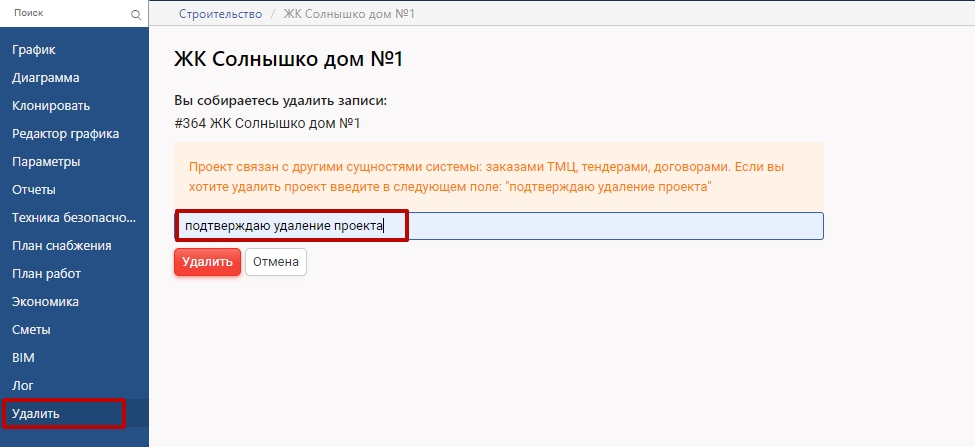975x447 pixels.
Task: Open the График sidebar item
Action: (34, 50)
